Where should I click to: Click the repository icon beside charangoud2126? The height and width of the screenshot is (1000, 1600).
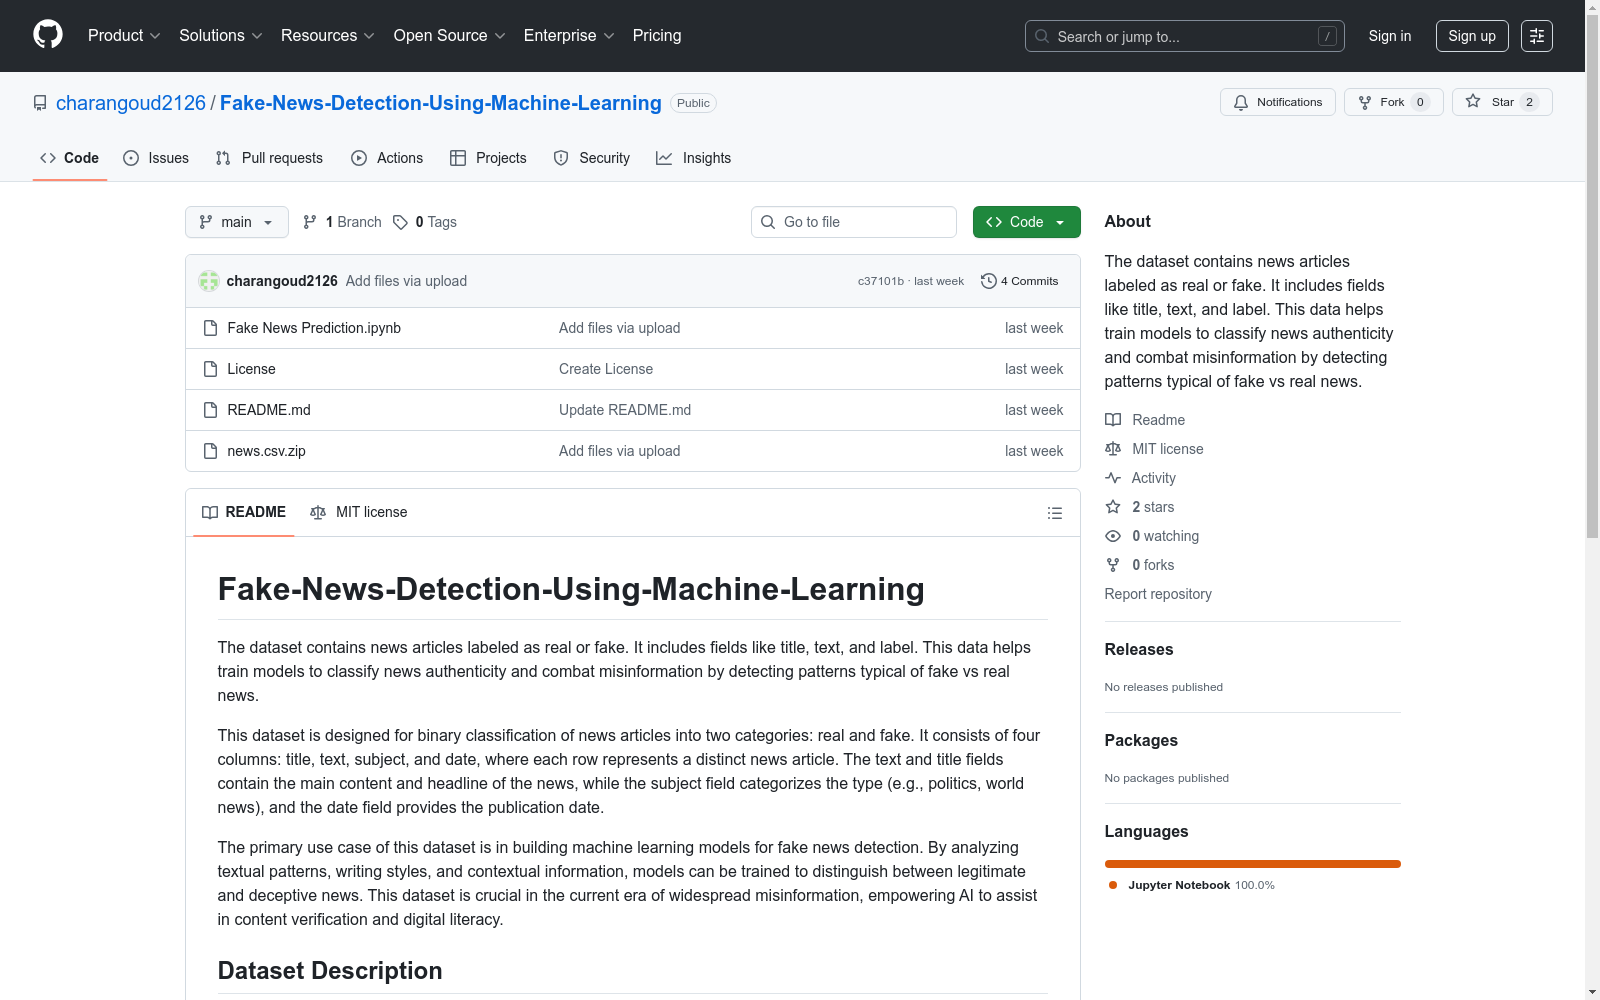click(40, 103)
